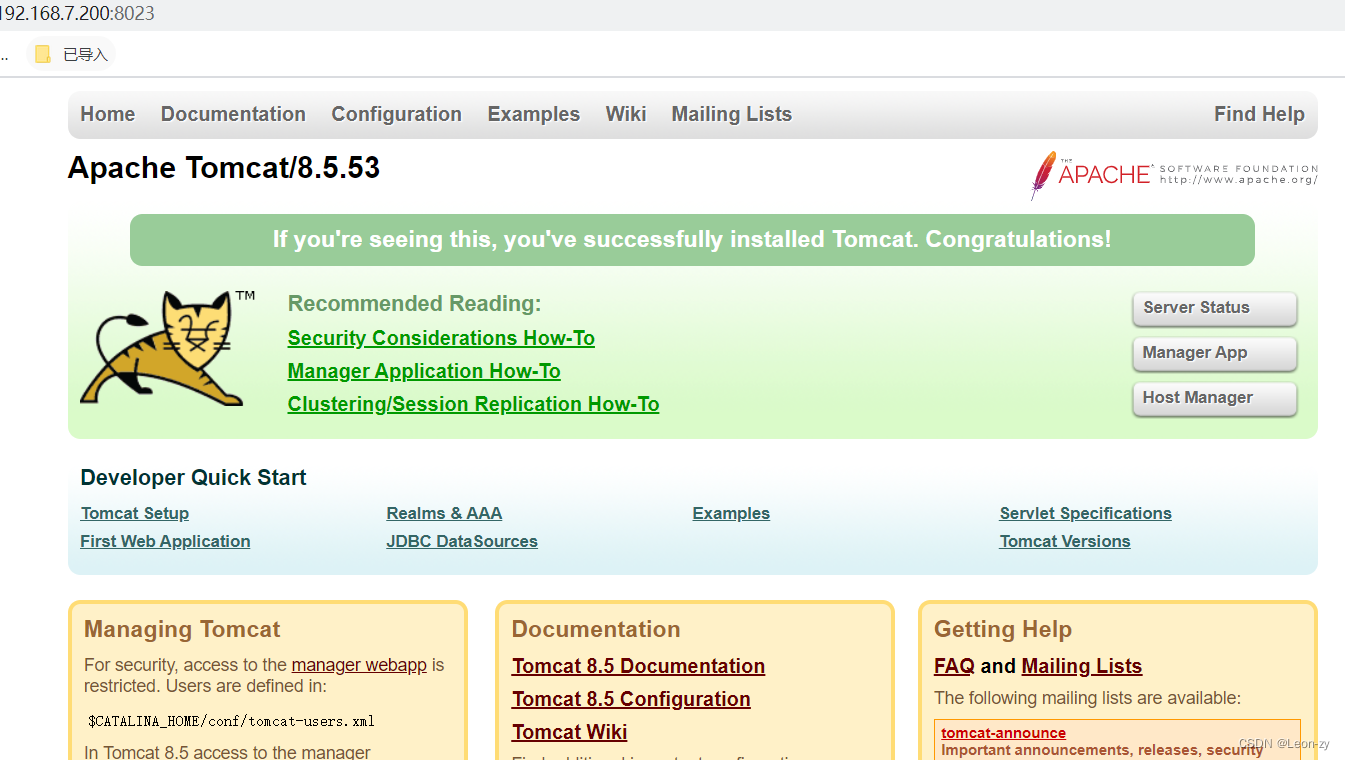
Task: Select the Examples item in the top navigation
Action: point(534,114)
